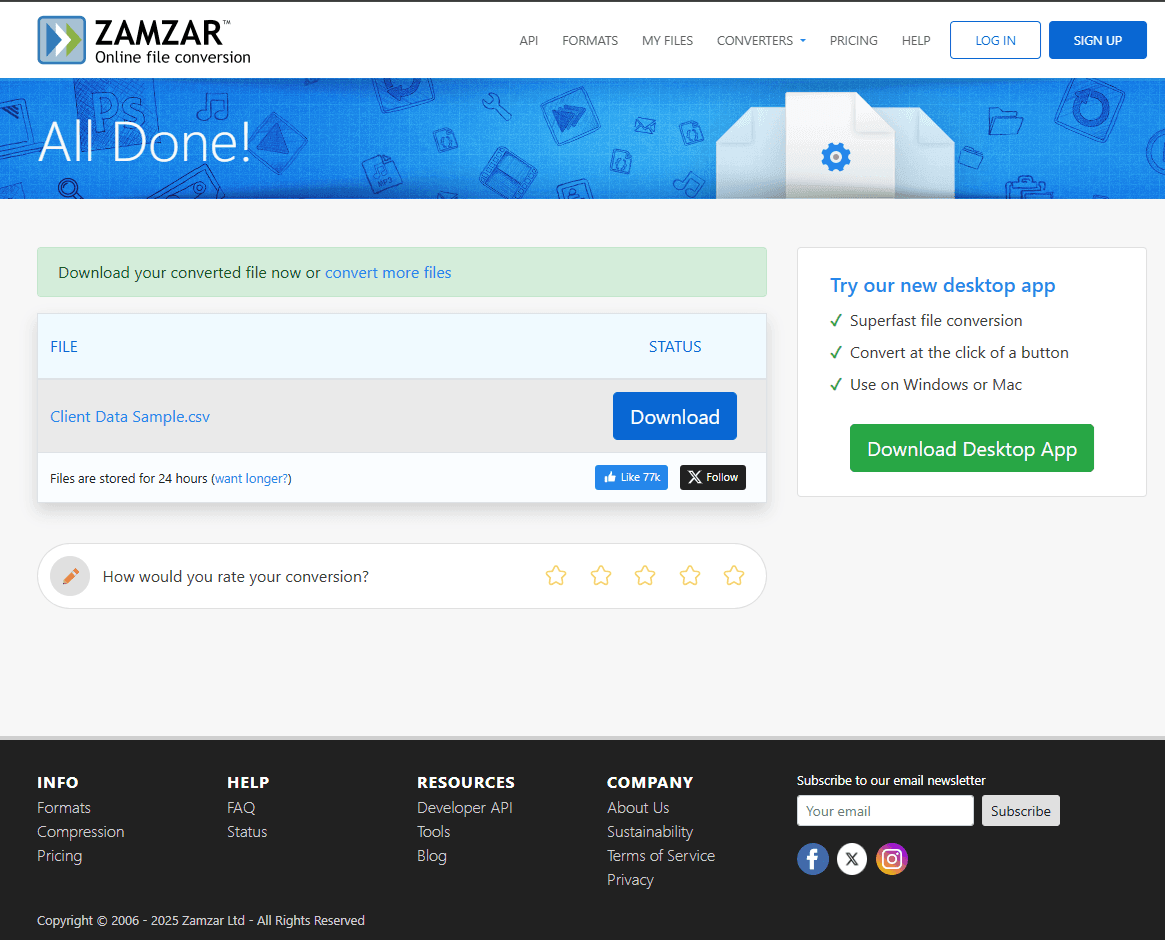Image resolution: width=1165 pixels, height=940 pixels.
Task: Click the Superfast file conversion text
Action: click(x=935, y=320)
